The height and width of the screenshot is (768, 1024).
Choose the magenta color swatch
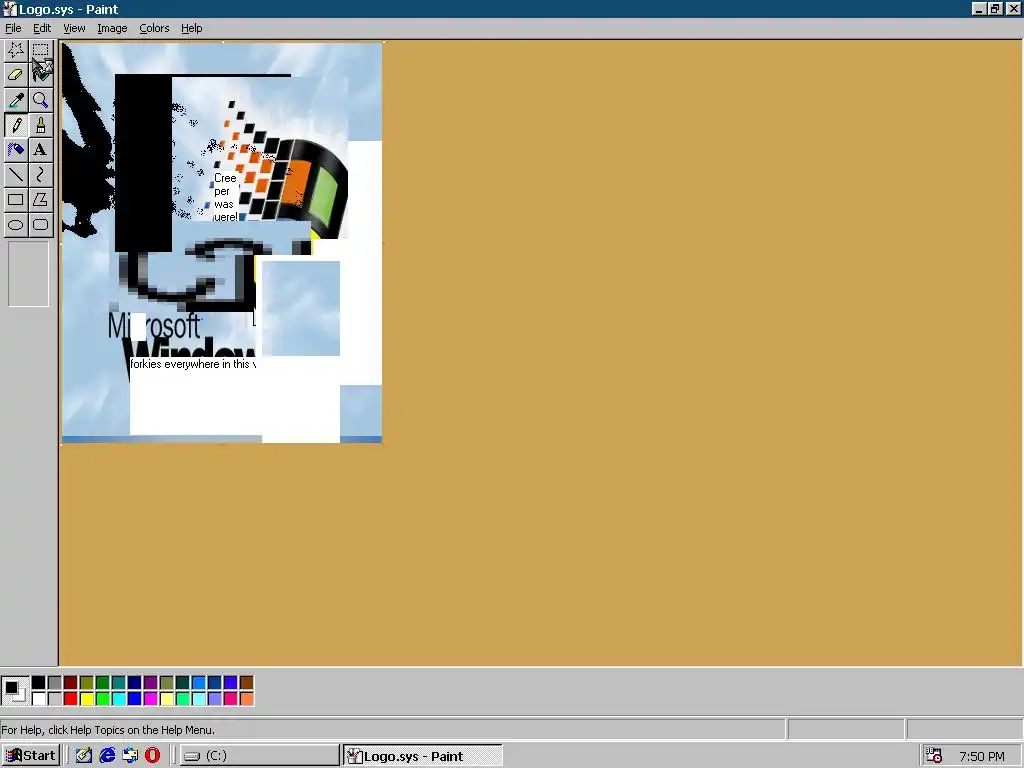(150, 699)
